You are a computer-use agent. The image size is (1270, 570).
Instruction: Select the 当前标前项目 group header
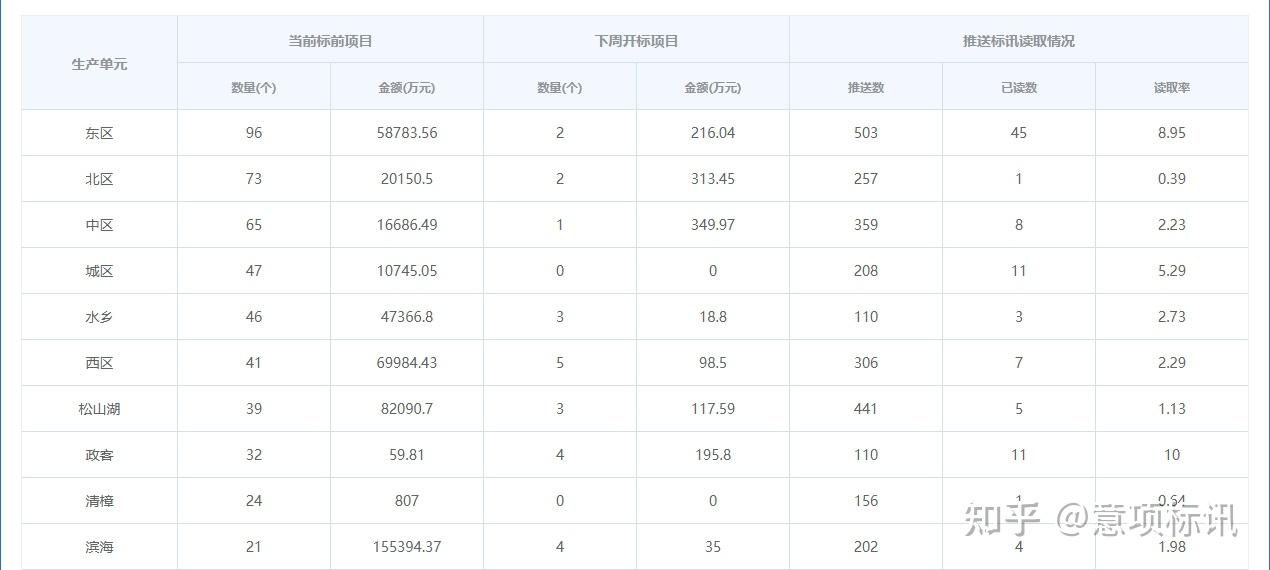(x=330, y=41)
